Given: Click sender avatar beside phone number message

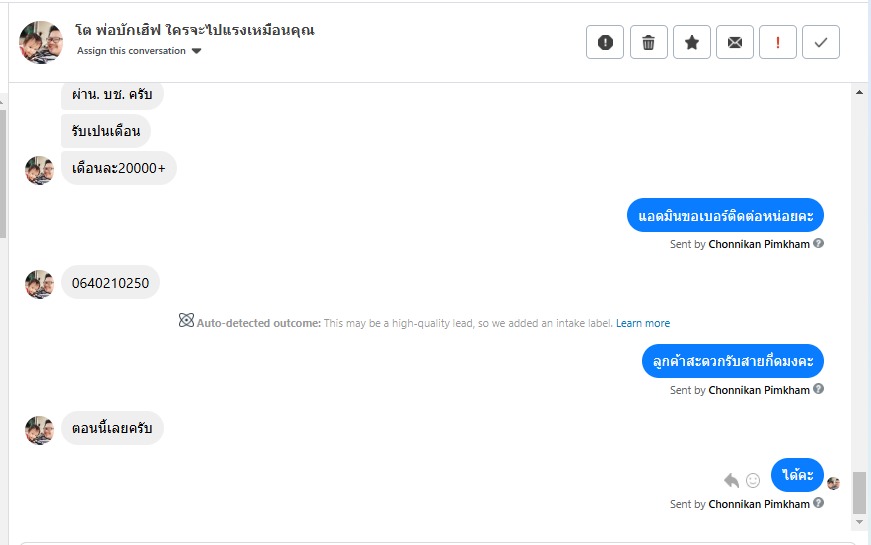Looking at the screenshot, I should (39, 284).
